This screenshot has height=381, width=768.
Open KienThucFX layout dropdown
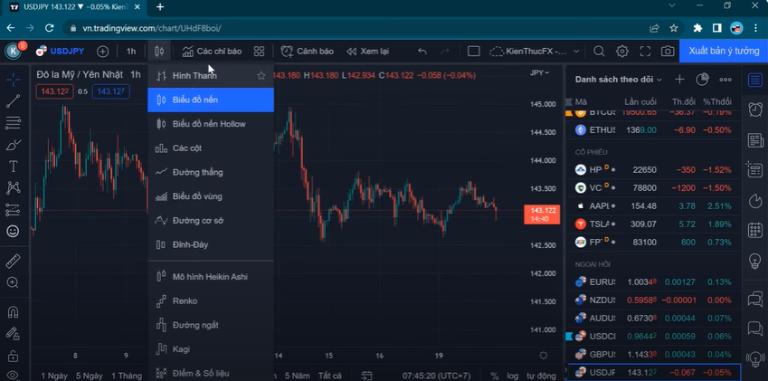pyautogui.click(x=535, y=51)
